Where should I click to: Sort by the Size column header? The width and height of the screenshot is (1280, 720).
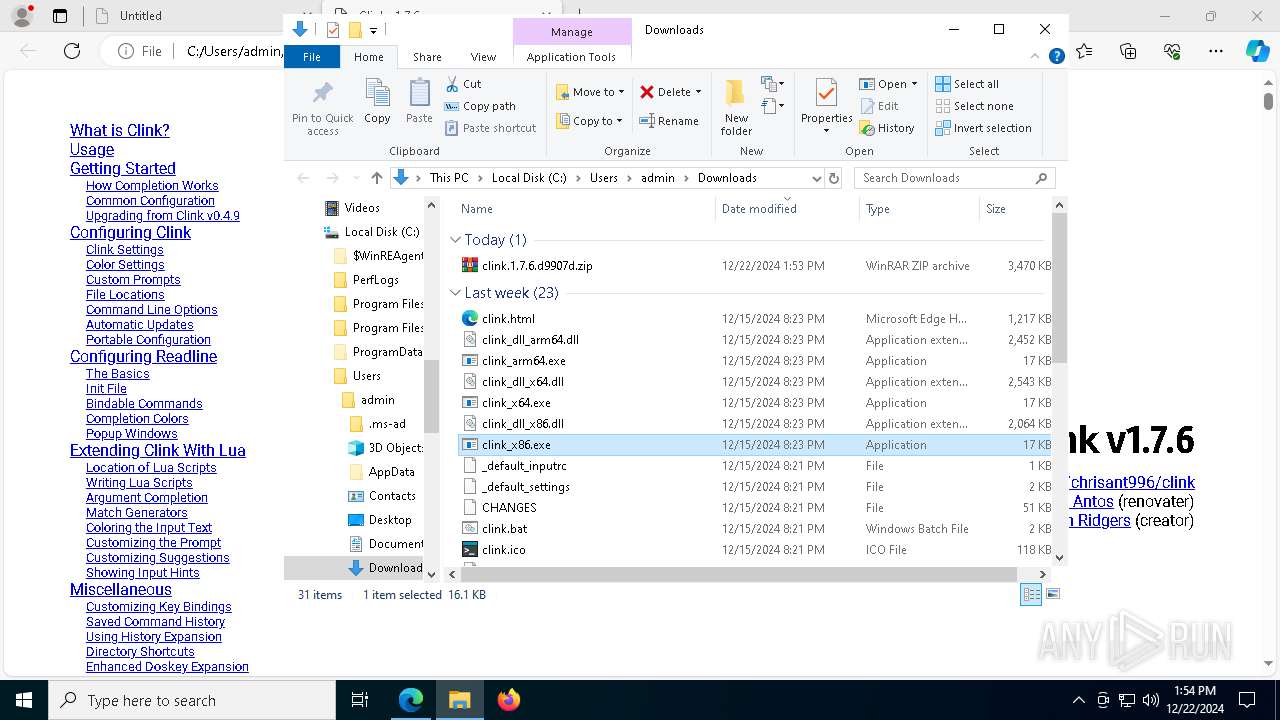point(1014,209)
